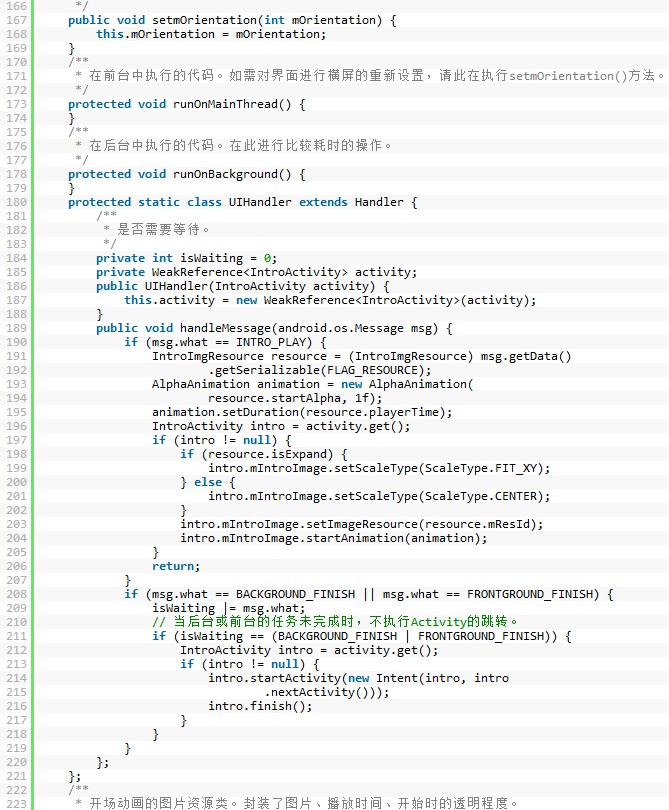Screen dimensions: 669x810
Task: Click 'if (intro != null) {' on line 213
Action: click(250, 663)
